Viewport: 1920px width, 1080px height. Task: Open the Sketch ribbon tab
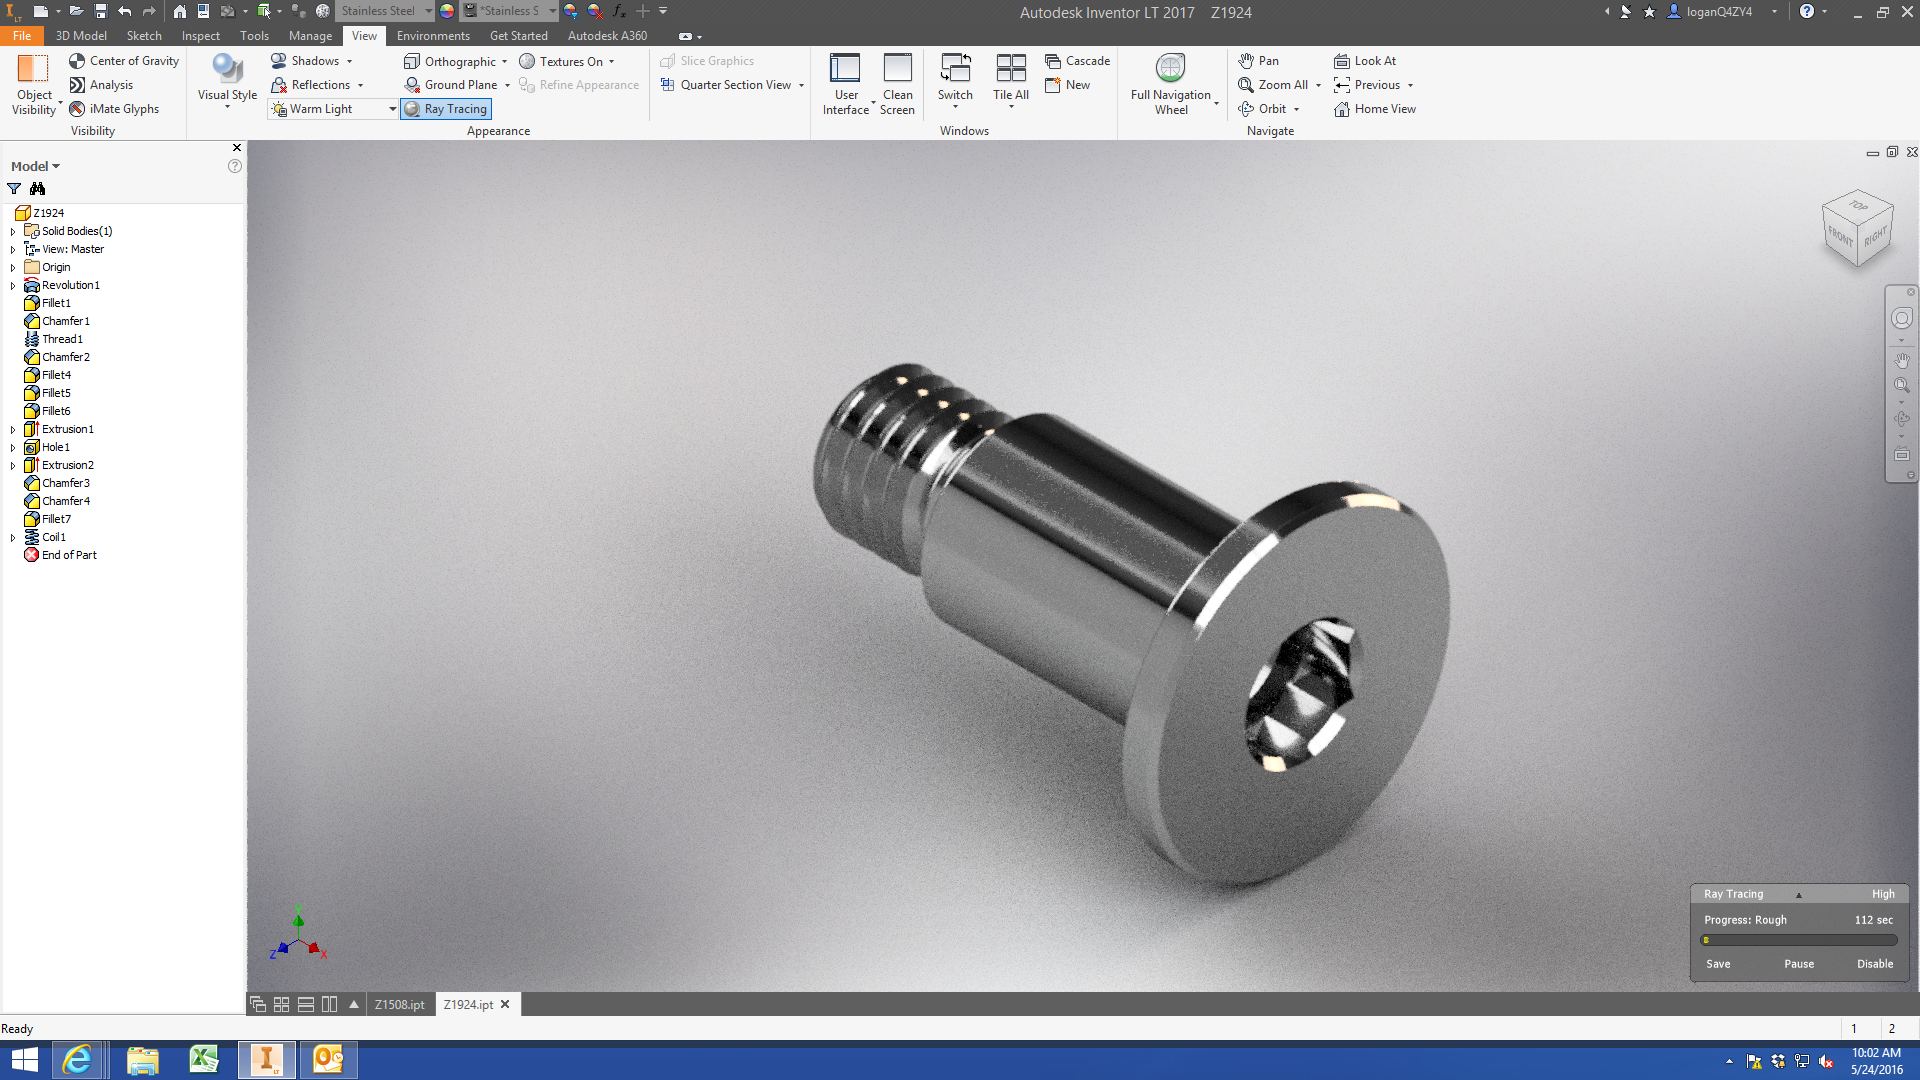144,36
